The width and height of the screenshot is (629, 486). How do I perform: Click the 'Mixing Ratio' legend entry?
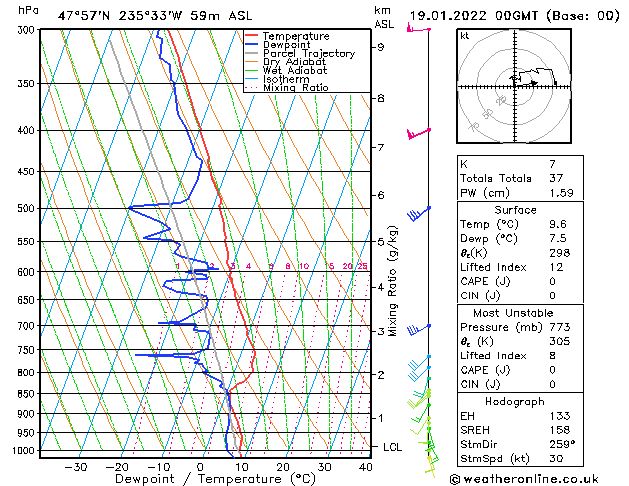(296, 87)
